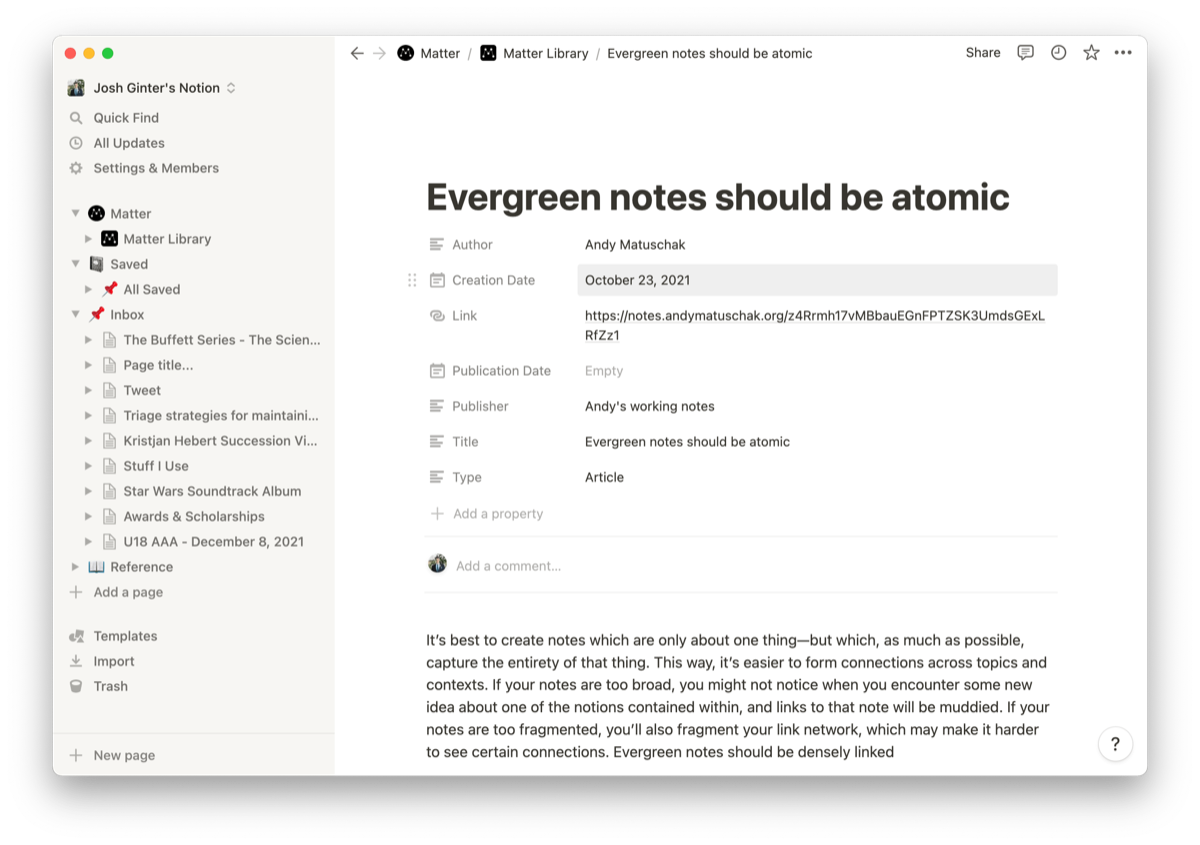Click the Matter page icon in sidebar
Screen dimensions: 1200x845
[x=96, y=213]
